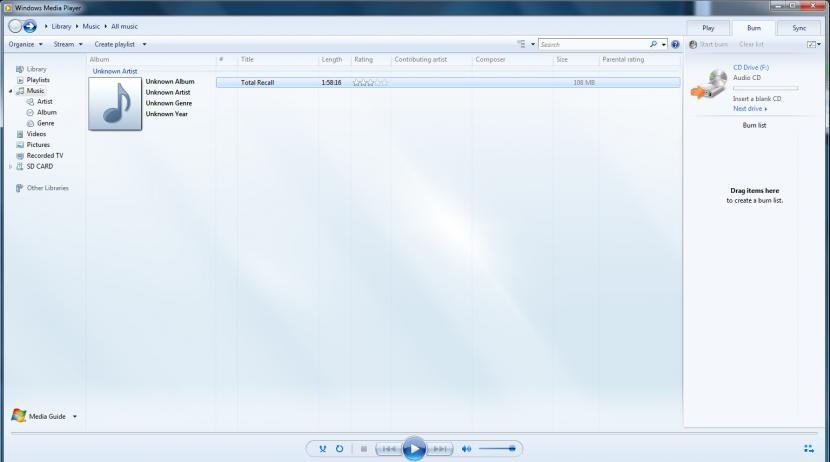Turn repeat on
The width and height of the screenshot is (830, 462).
(x=339, y=449)
